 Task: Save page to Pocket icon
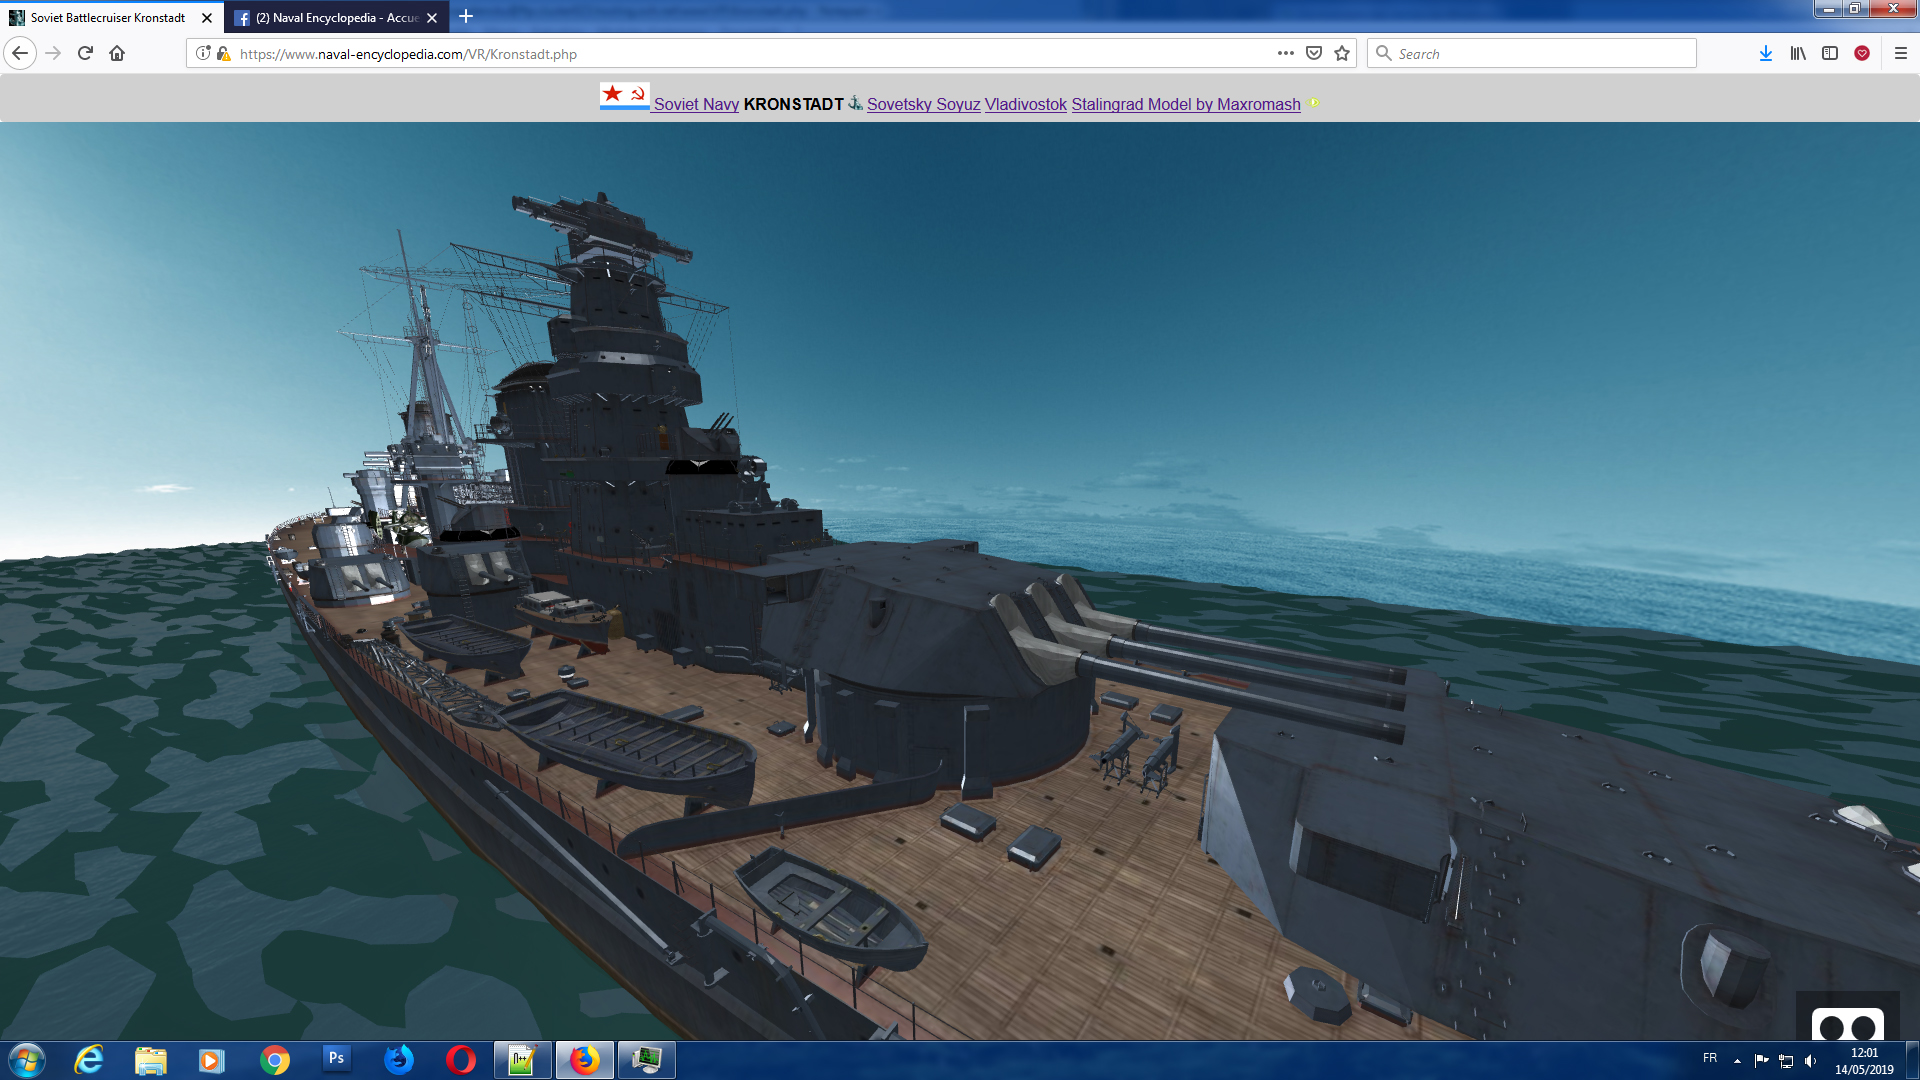pyautogui.click(x=1314, y=54)
